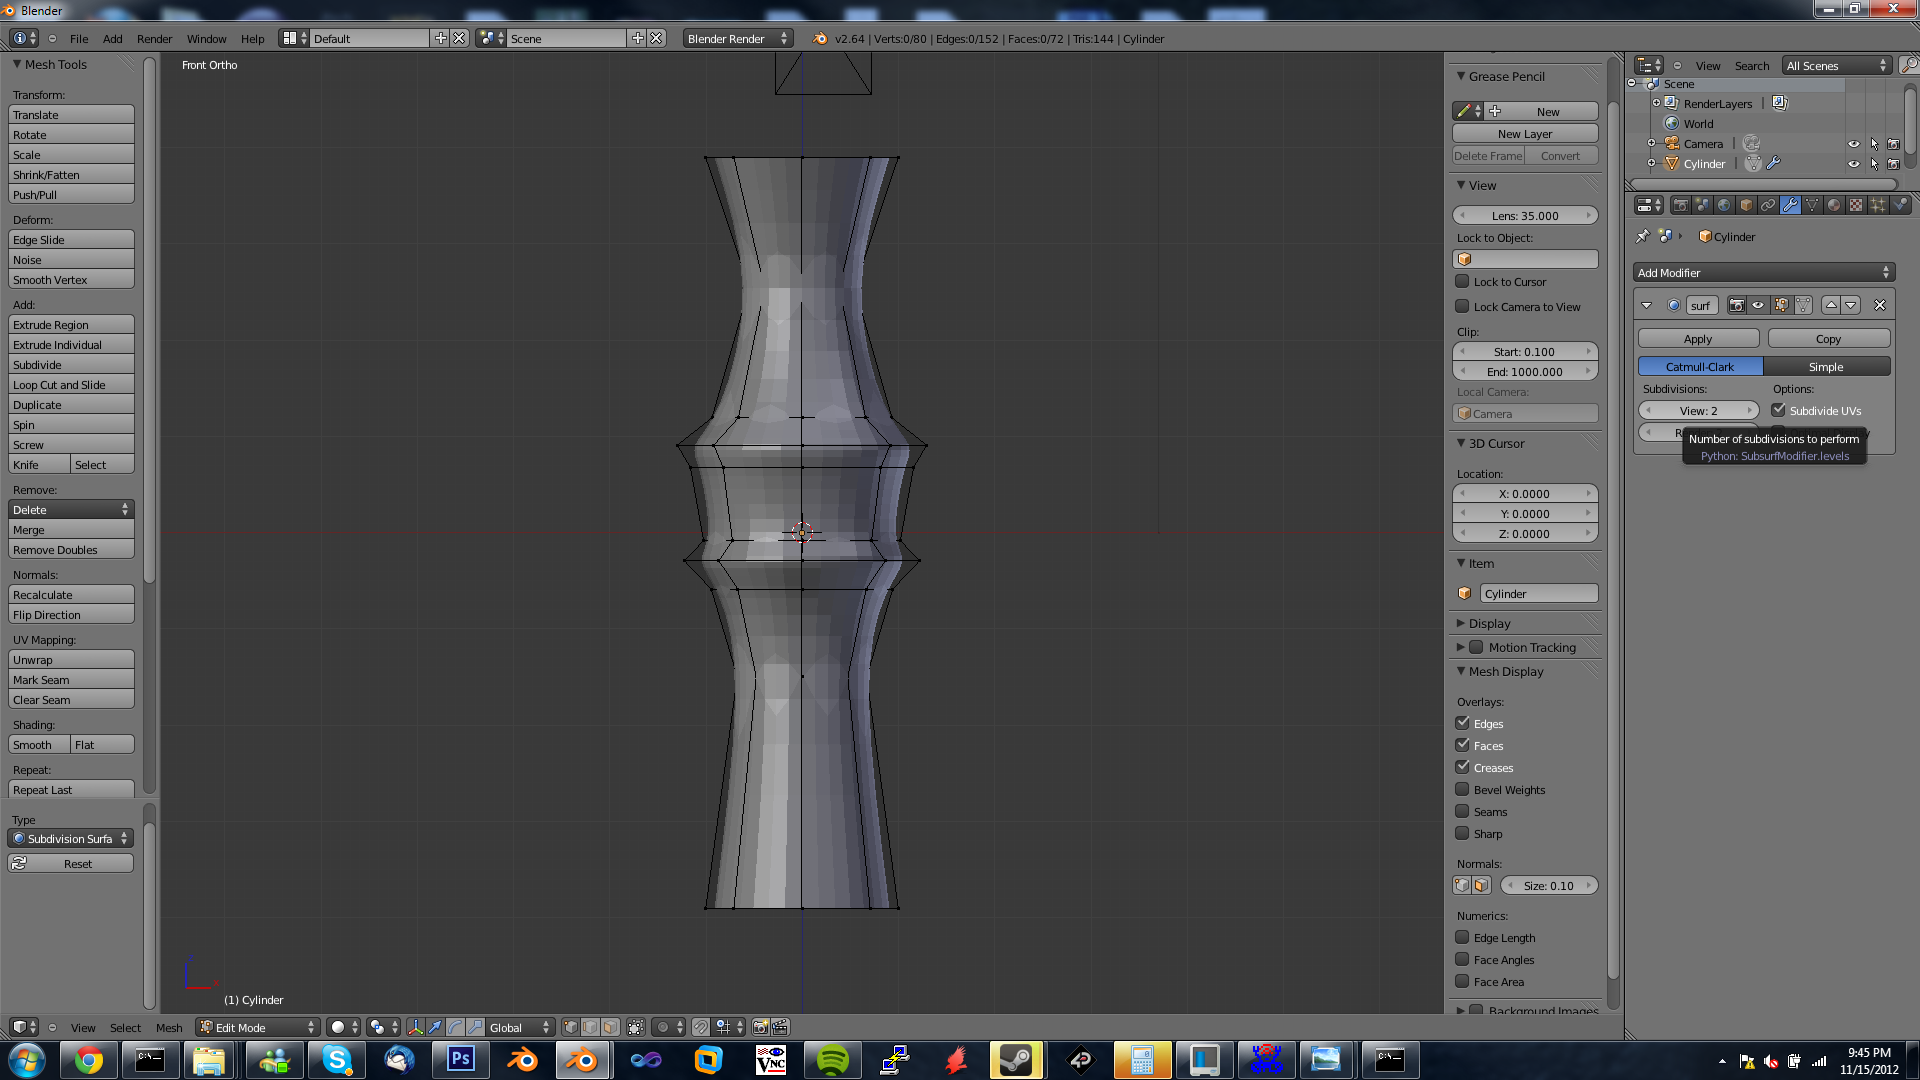
Task: Uncheck the Faces overlay checkbox
Action: coord(1462,745)
